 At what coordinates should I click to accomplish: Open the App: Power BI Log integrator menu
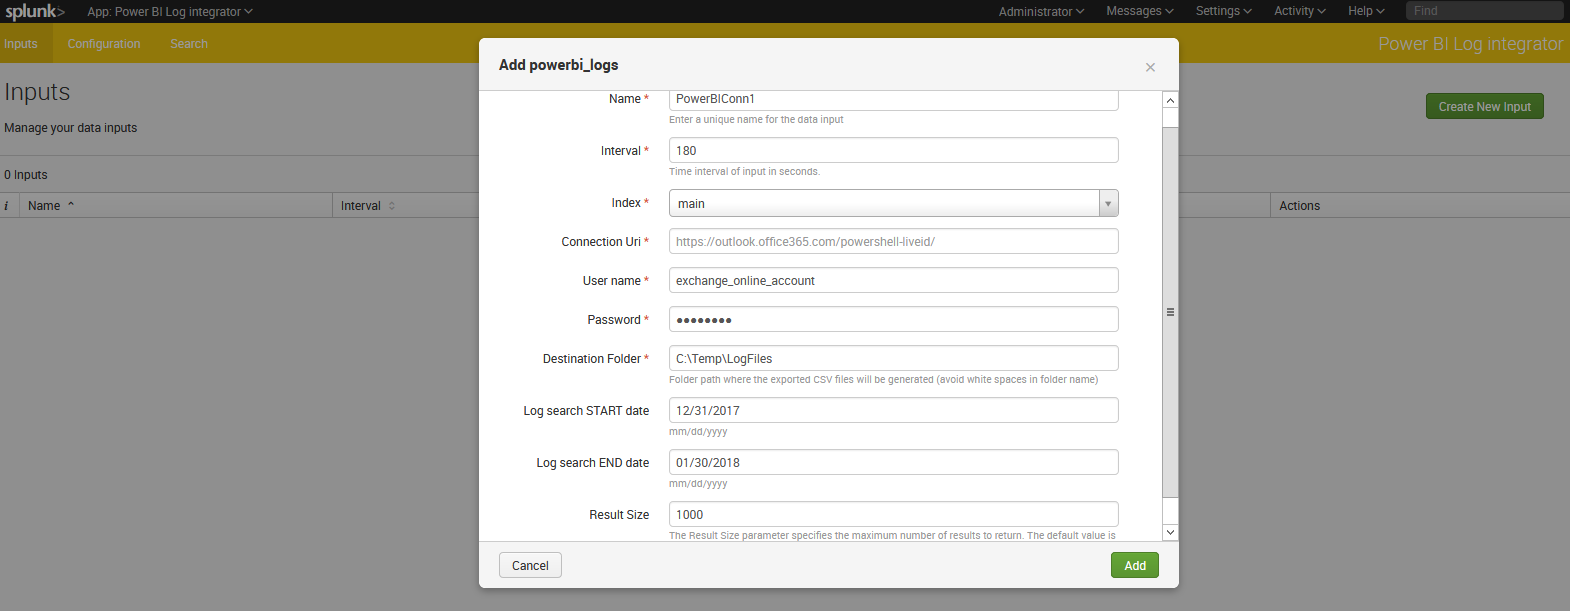169,12
